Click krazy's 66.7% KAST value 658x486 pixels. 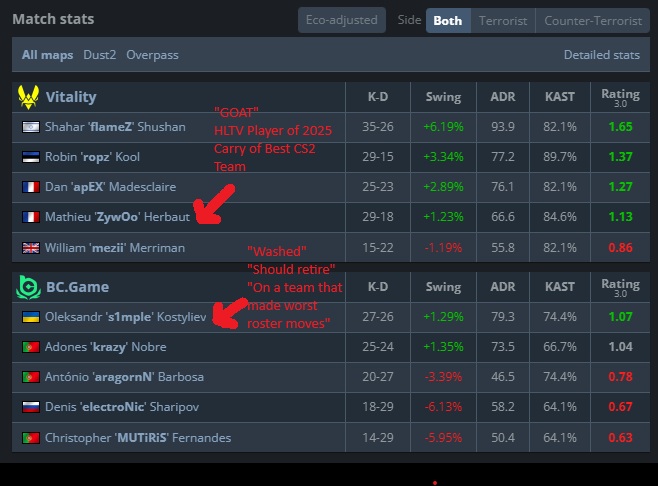pyautogui.click(x=560, y=347)
